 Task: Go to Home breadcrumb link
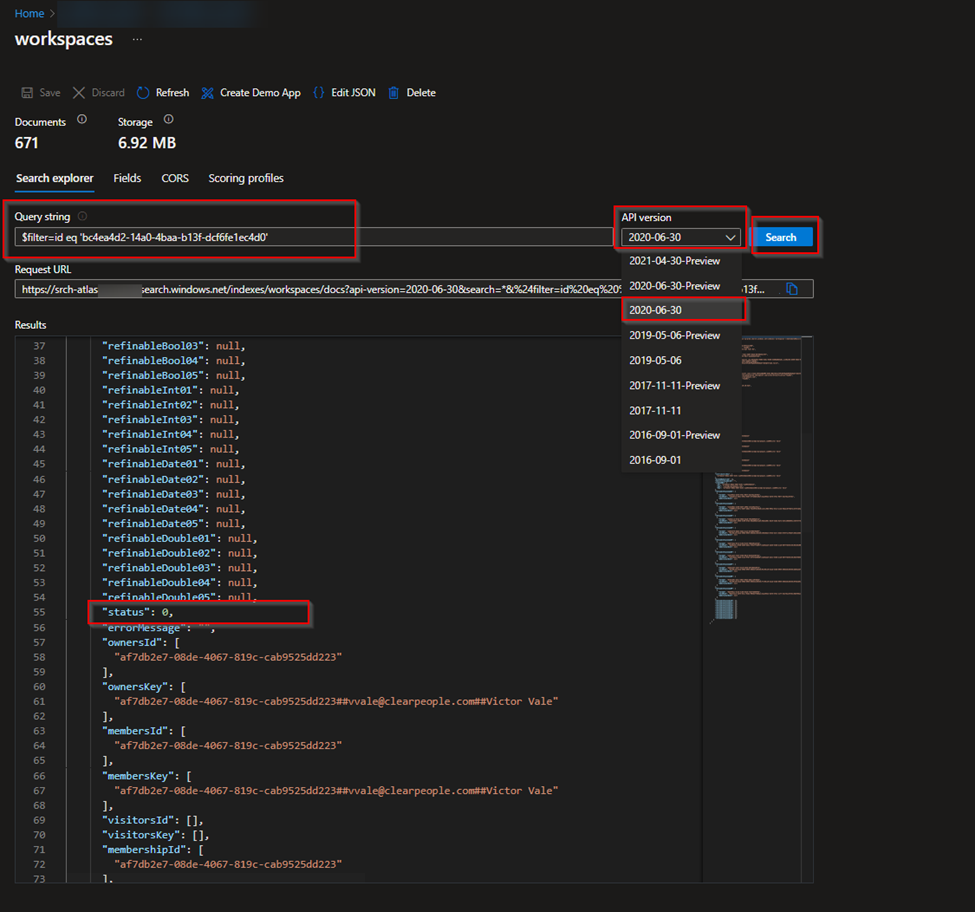[x=29, y=13]
